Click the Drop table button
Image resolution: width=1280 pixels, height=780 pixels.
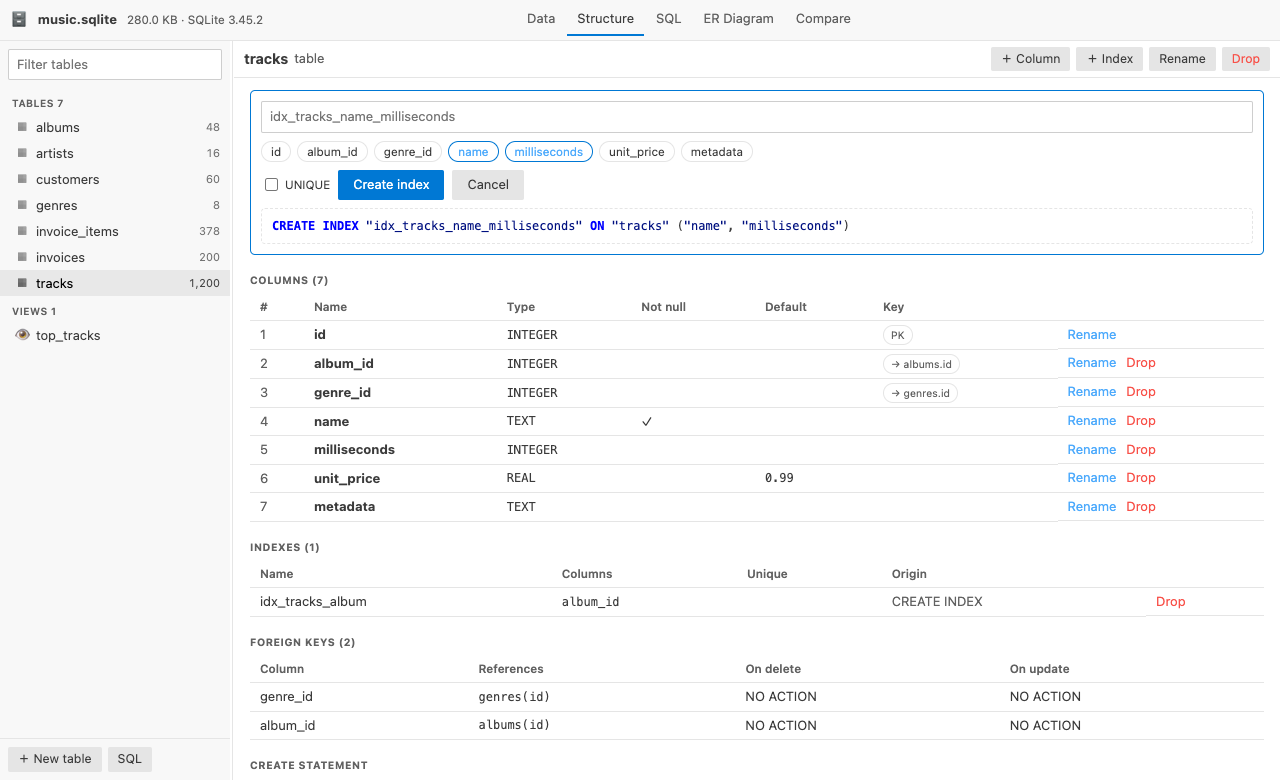tap(1246, 59)
